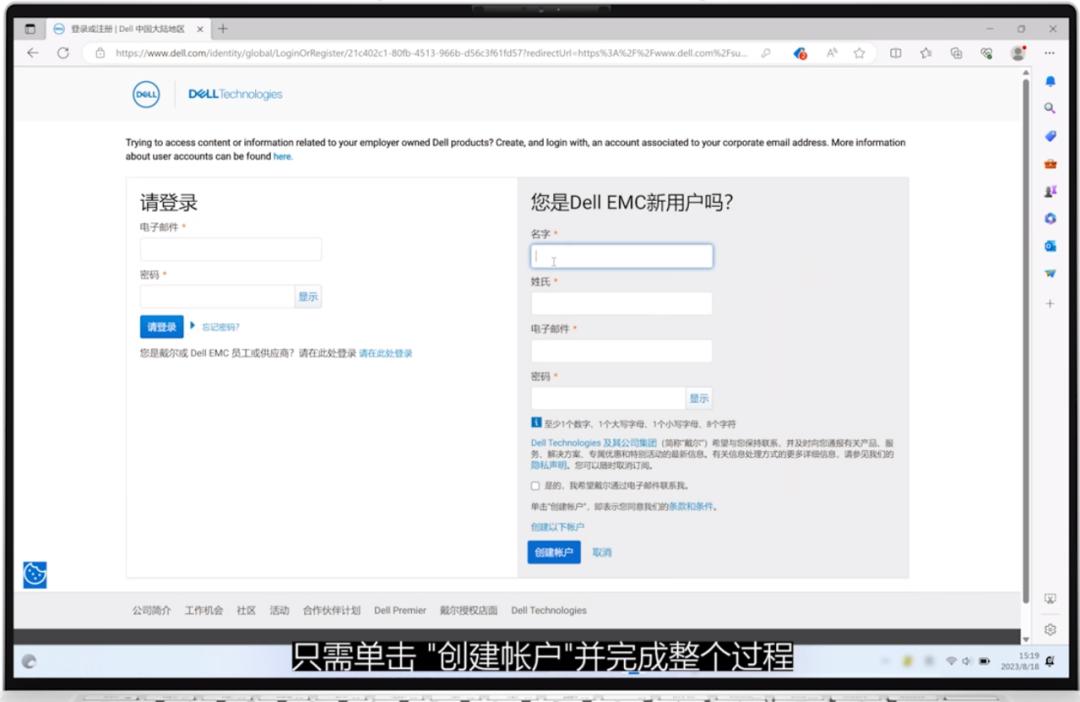Click the 取消 cancel link
Image resolution: width=1080 pixels, height=702 pixels.
(602, 553)
